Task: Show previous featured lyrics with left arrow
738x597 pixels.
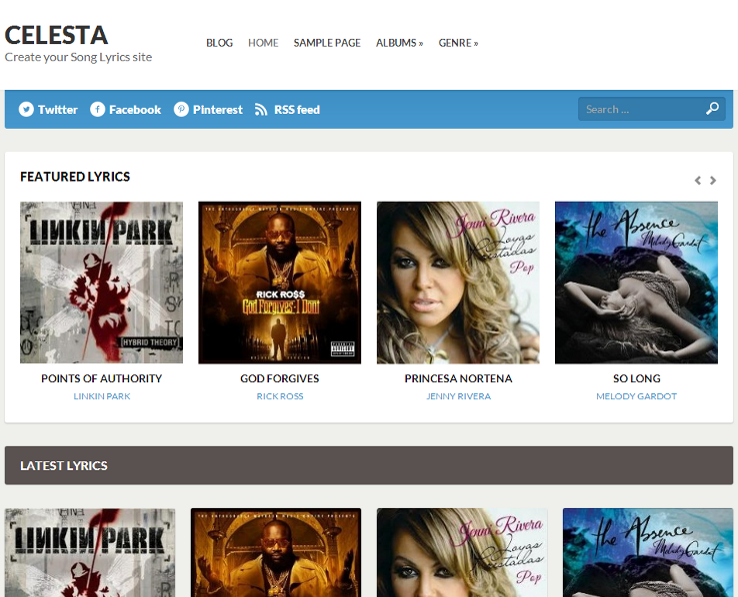Action: 698,181
